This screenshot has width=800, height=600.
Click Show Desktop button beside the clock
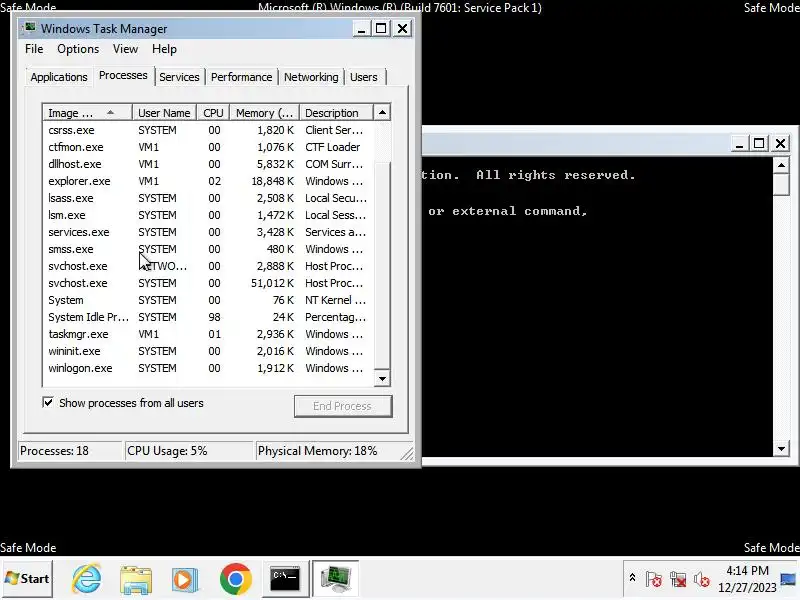pos(788,579)
